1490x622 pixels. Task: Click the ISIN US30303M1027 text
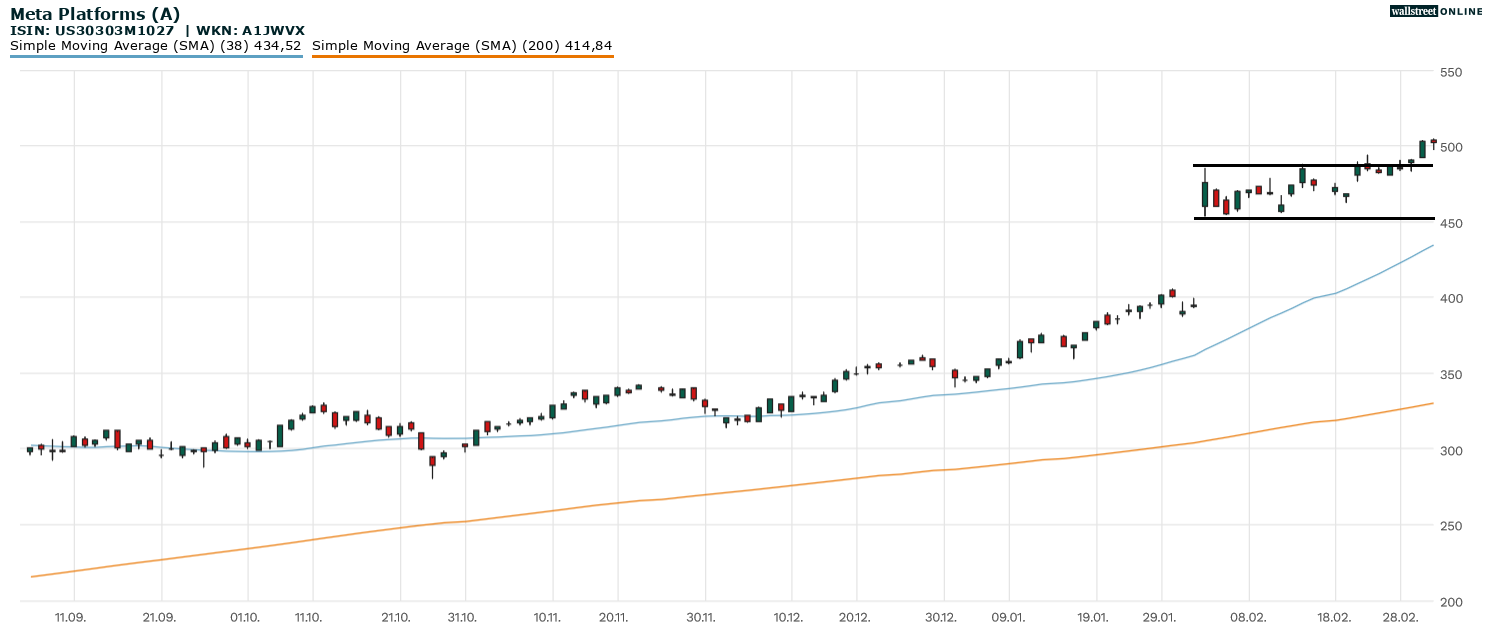coord(92,31)
